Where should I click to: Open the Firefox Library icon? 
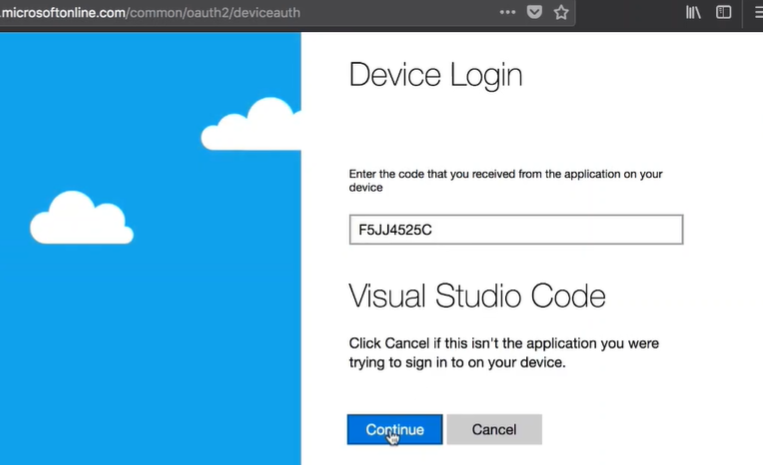pos(693,13)
